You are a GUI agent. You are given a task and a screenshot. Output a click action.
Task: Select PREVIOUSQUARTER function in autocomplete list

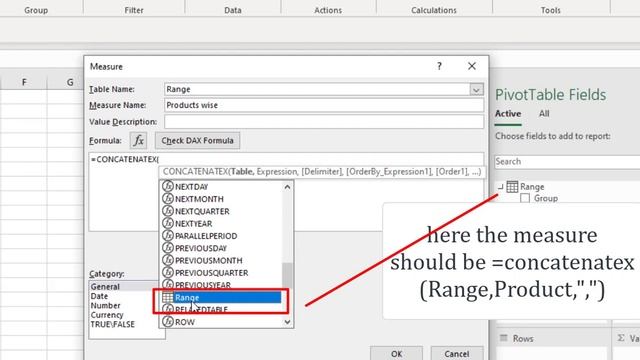tap(220, 272)
